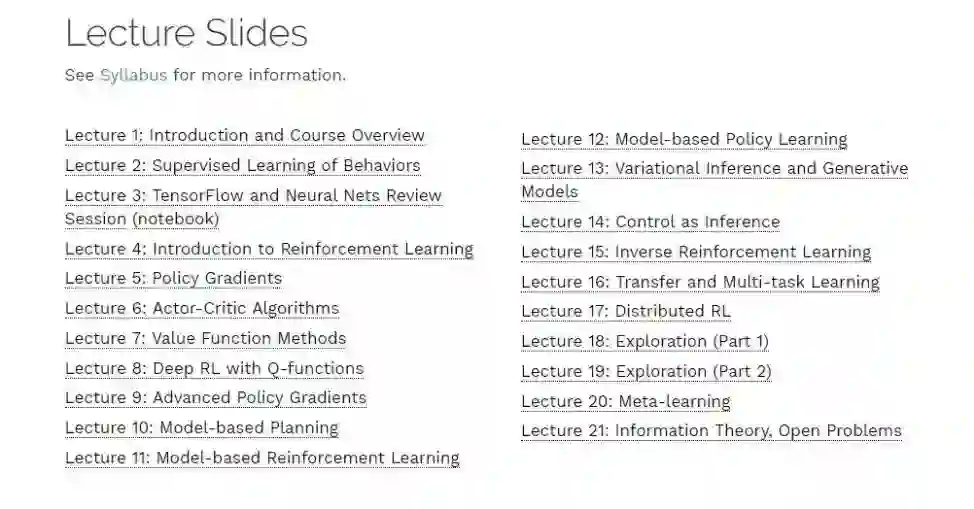This screenshot has width=974, height=509.
Task: Open Lecture 10: Model-based Planning
Action: tap(202, 428)
